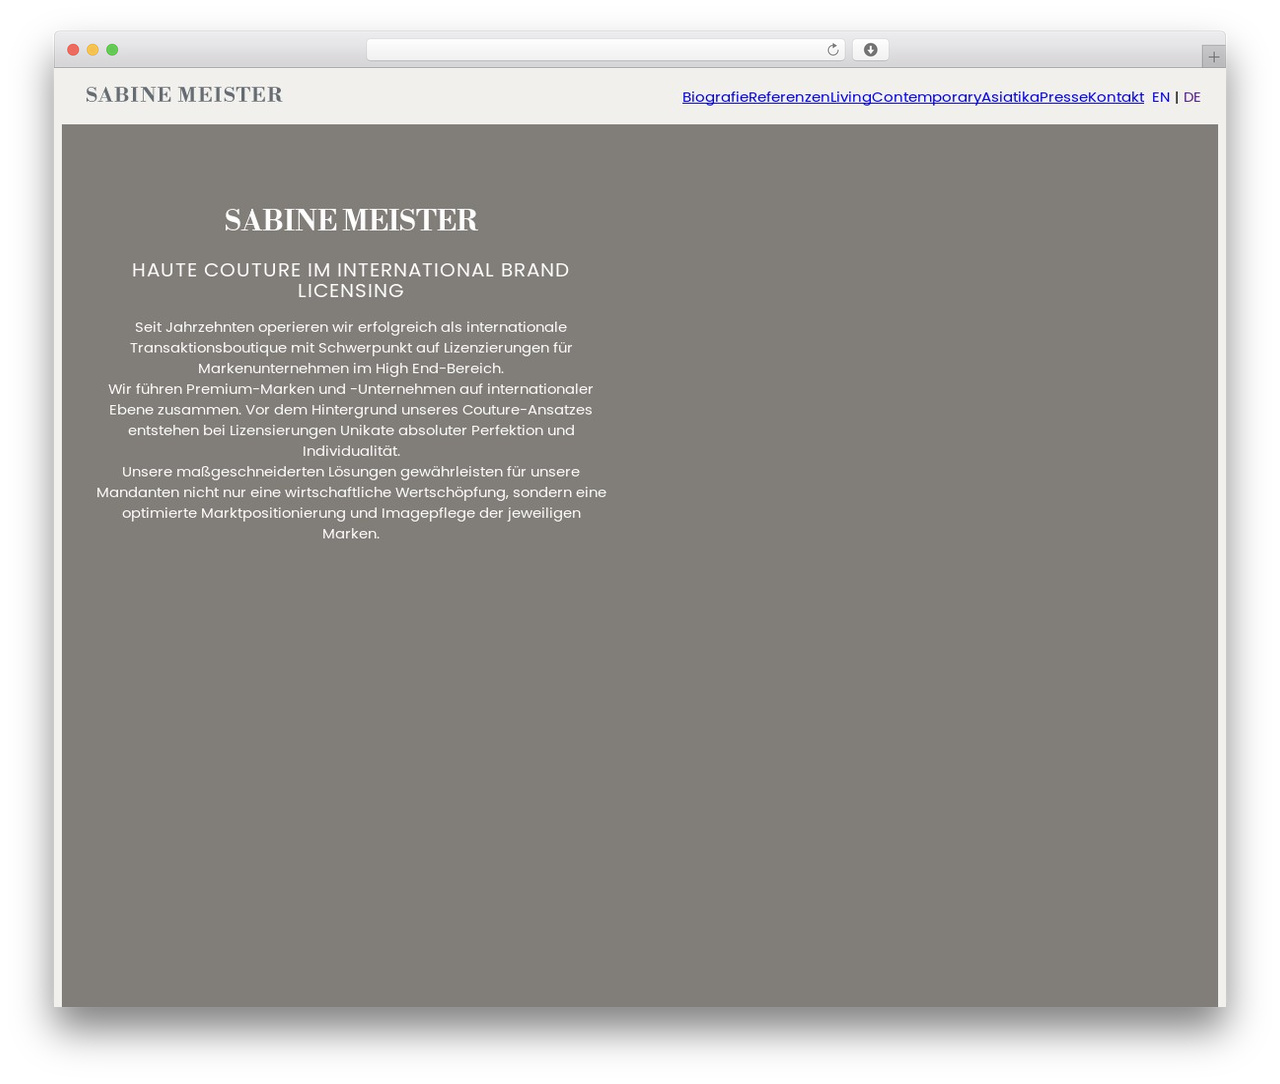The height and width of the screenshot is (1084, 1280).
Task: Visit the Asiatika page
Action: click(1010, 97)
